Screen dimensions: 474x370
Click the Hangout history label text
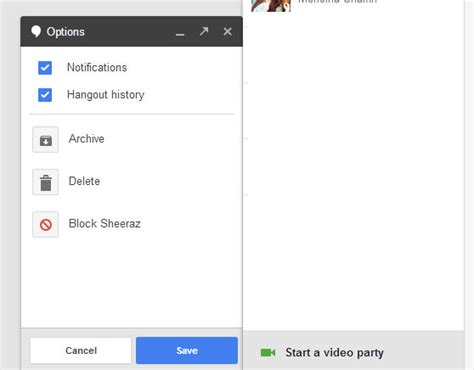106,95
